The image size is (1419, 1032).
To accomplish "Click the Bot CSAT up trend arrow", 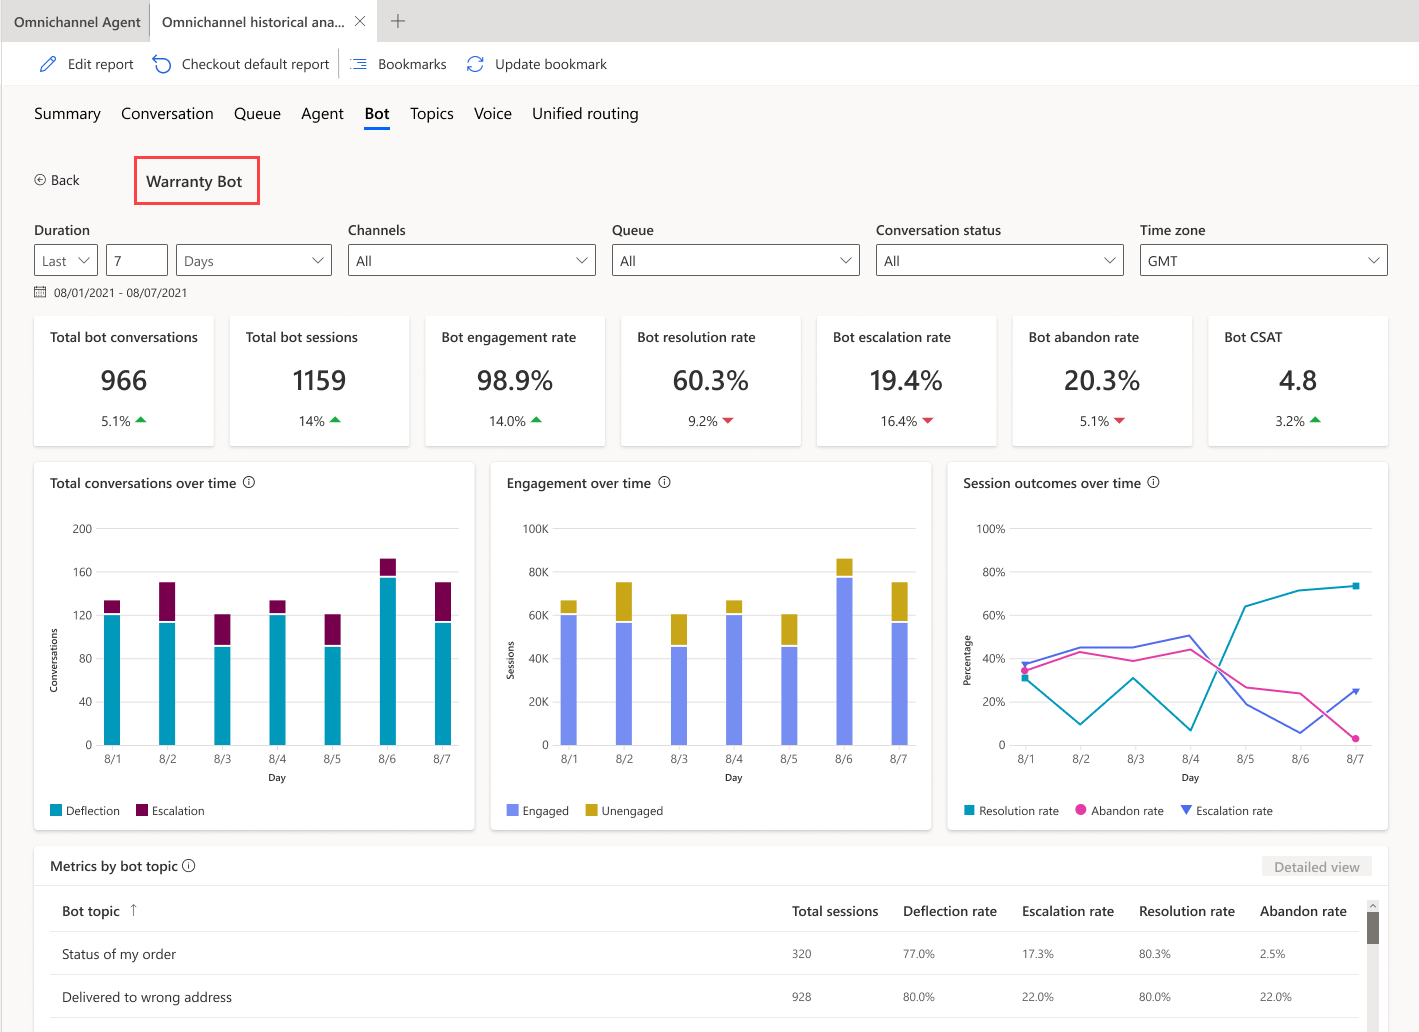I will (x=1315, y=420).
